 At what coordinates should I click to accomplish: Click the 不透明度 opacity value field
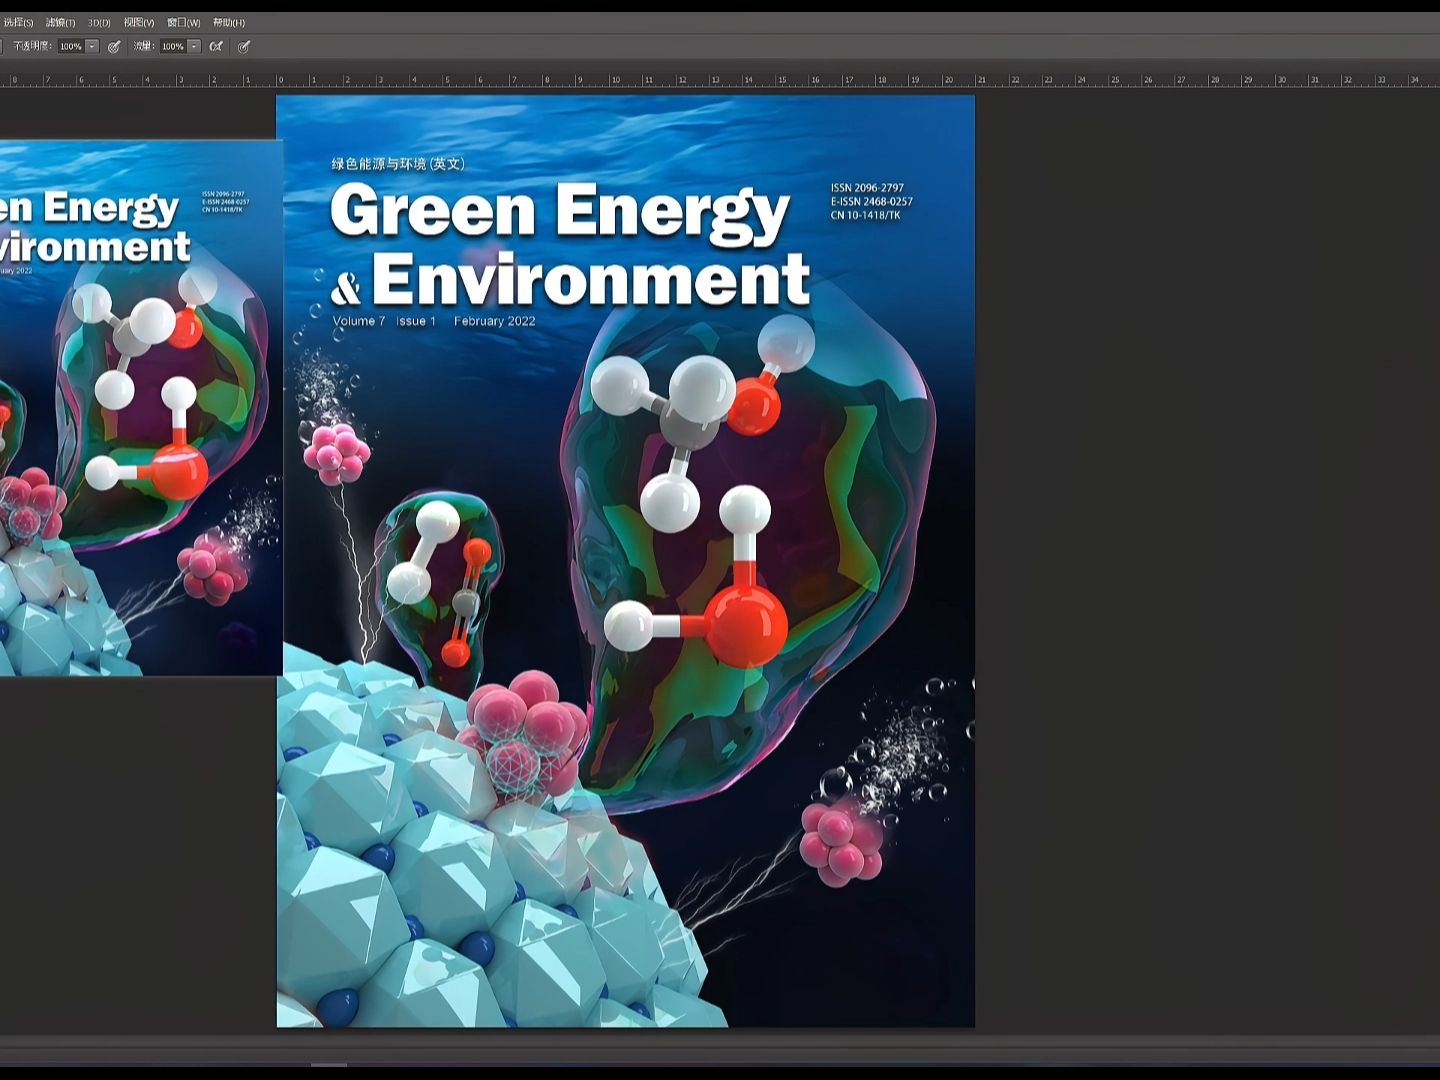tap(71, 46)
